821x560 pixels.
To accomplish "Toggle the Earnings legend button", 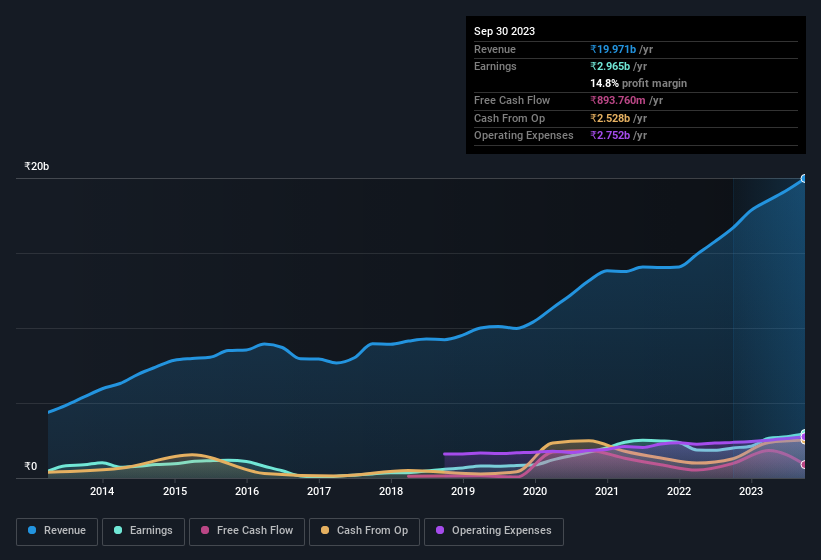I will pos(143,531).
